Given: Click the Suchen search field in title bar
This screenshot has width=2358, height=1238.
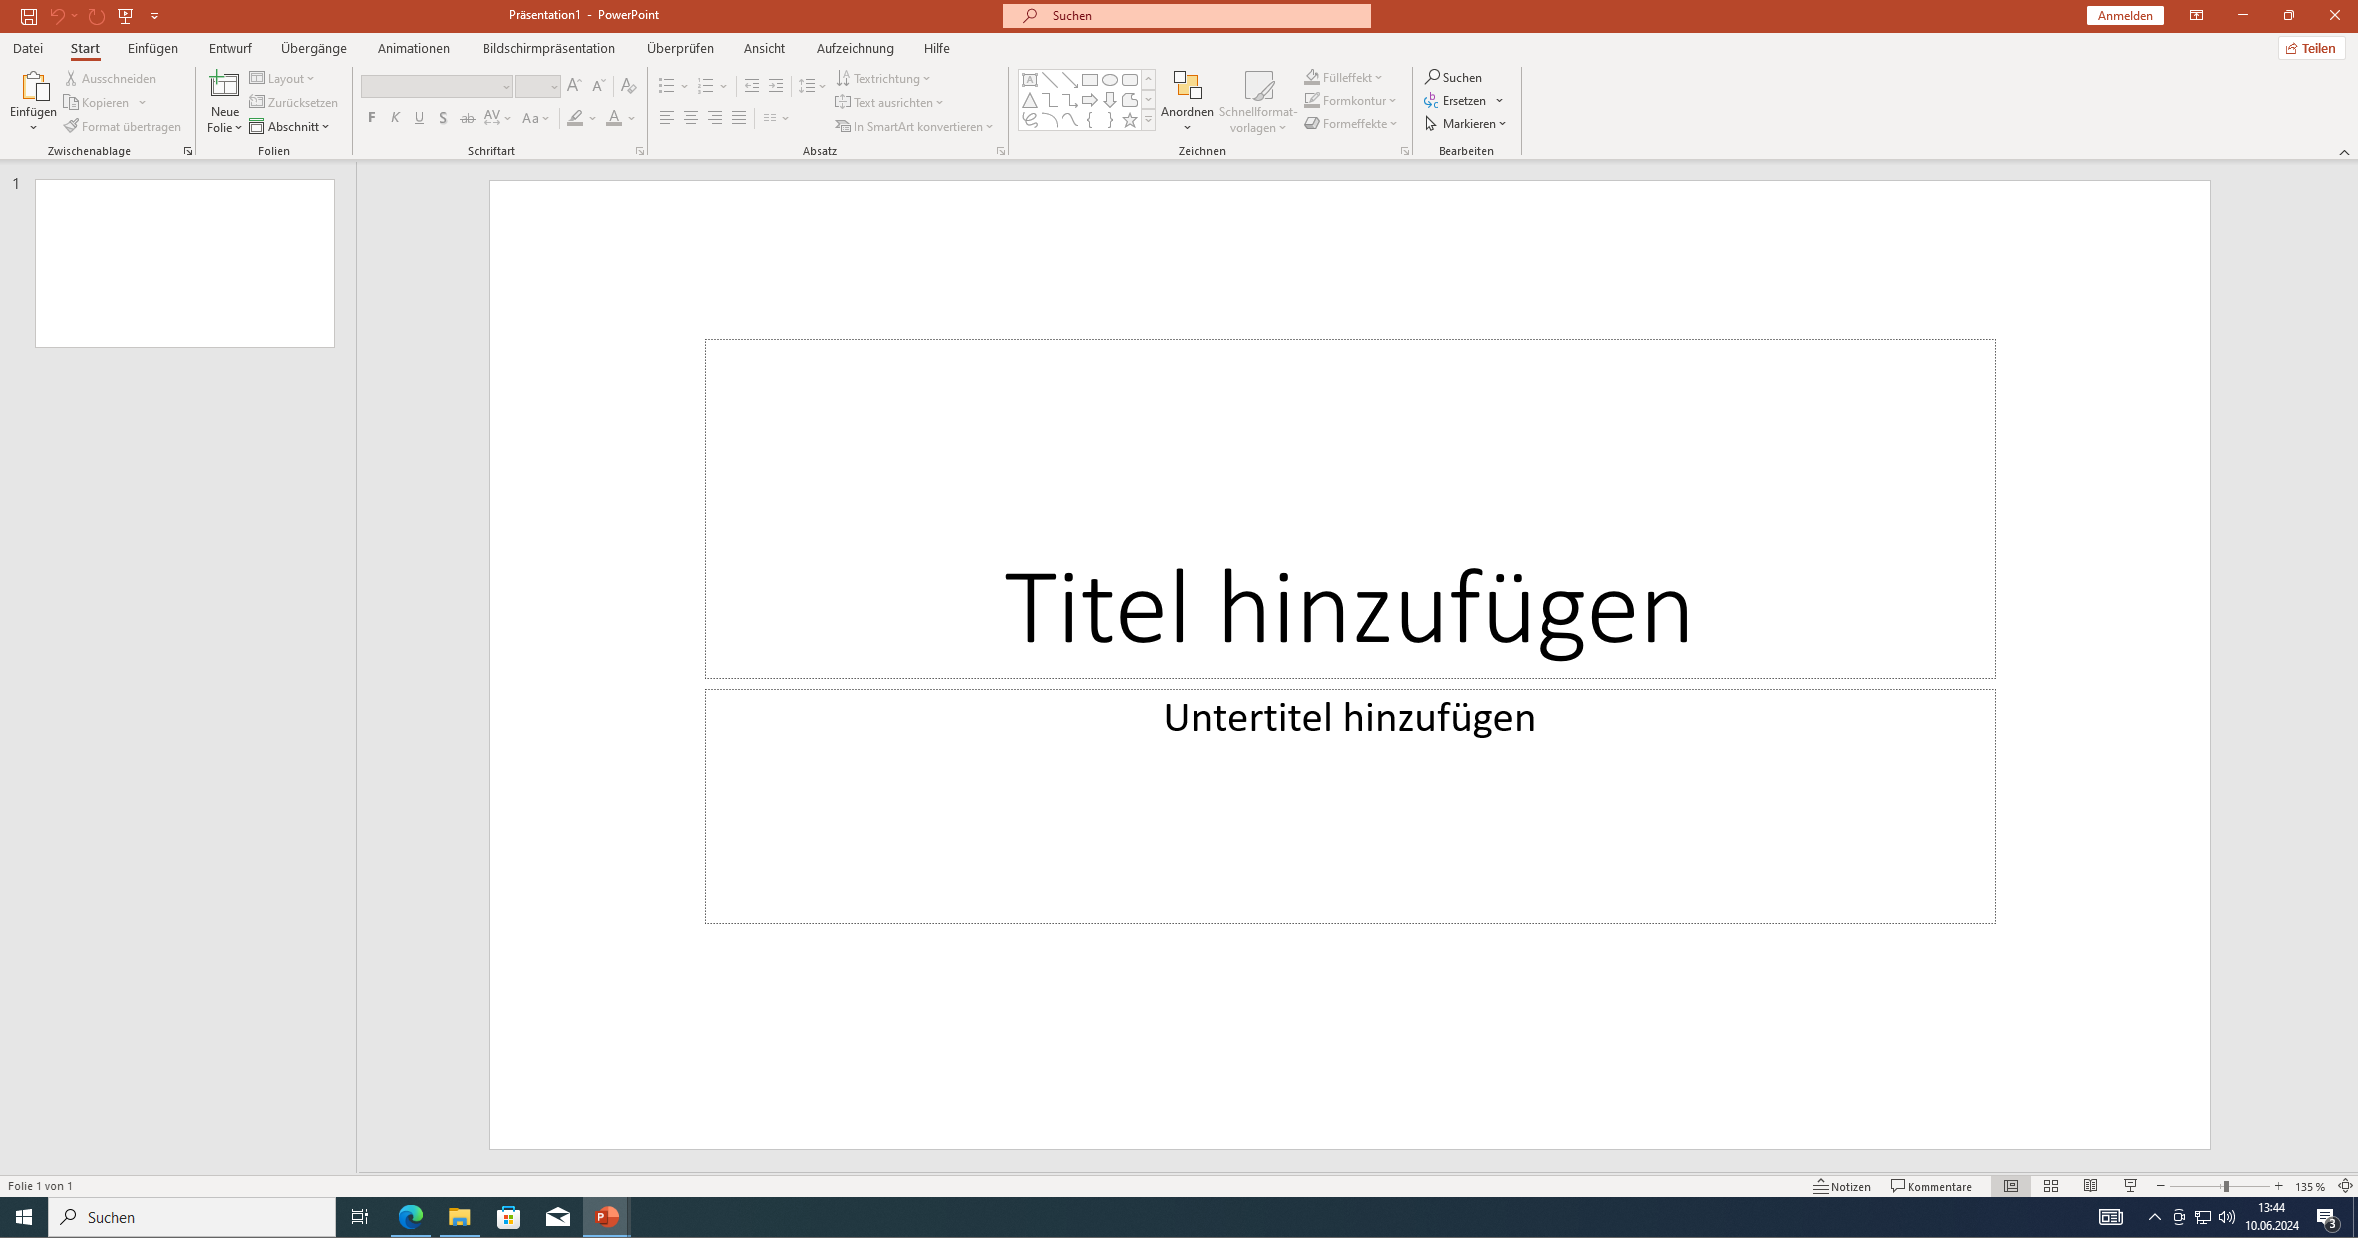Looking at the screenshot, I should pyautogui.click(x=1187, y=16).
